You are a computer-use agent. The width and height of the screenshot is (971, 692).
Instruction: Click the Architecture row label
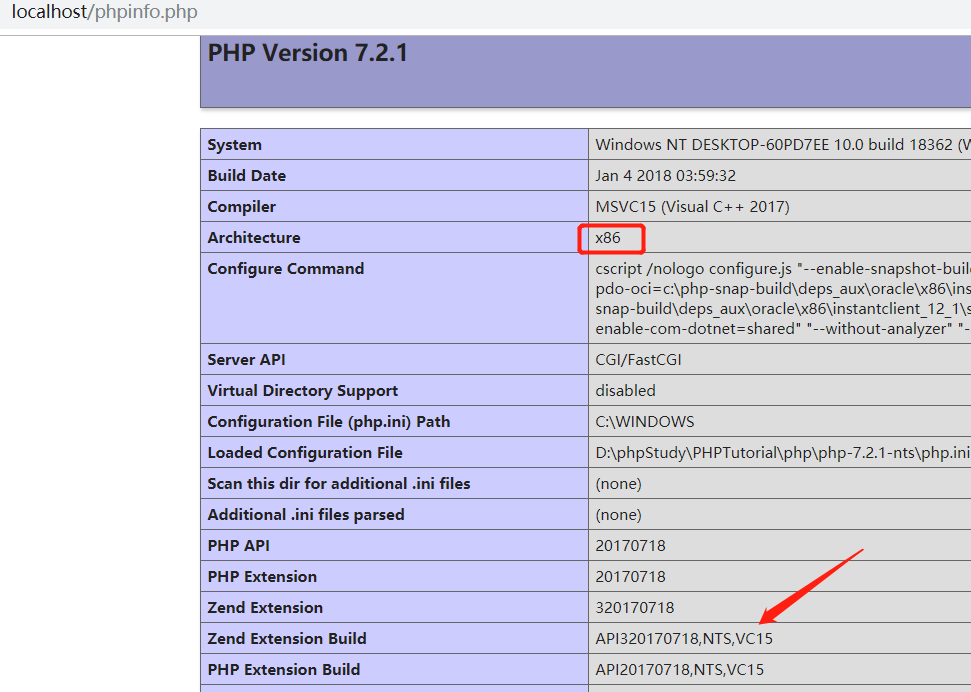click(254, 238)
